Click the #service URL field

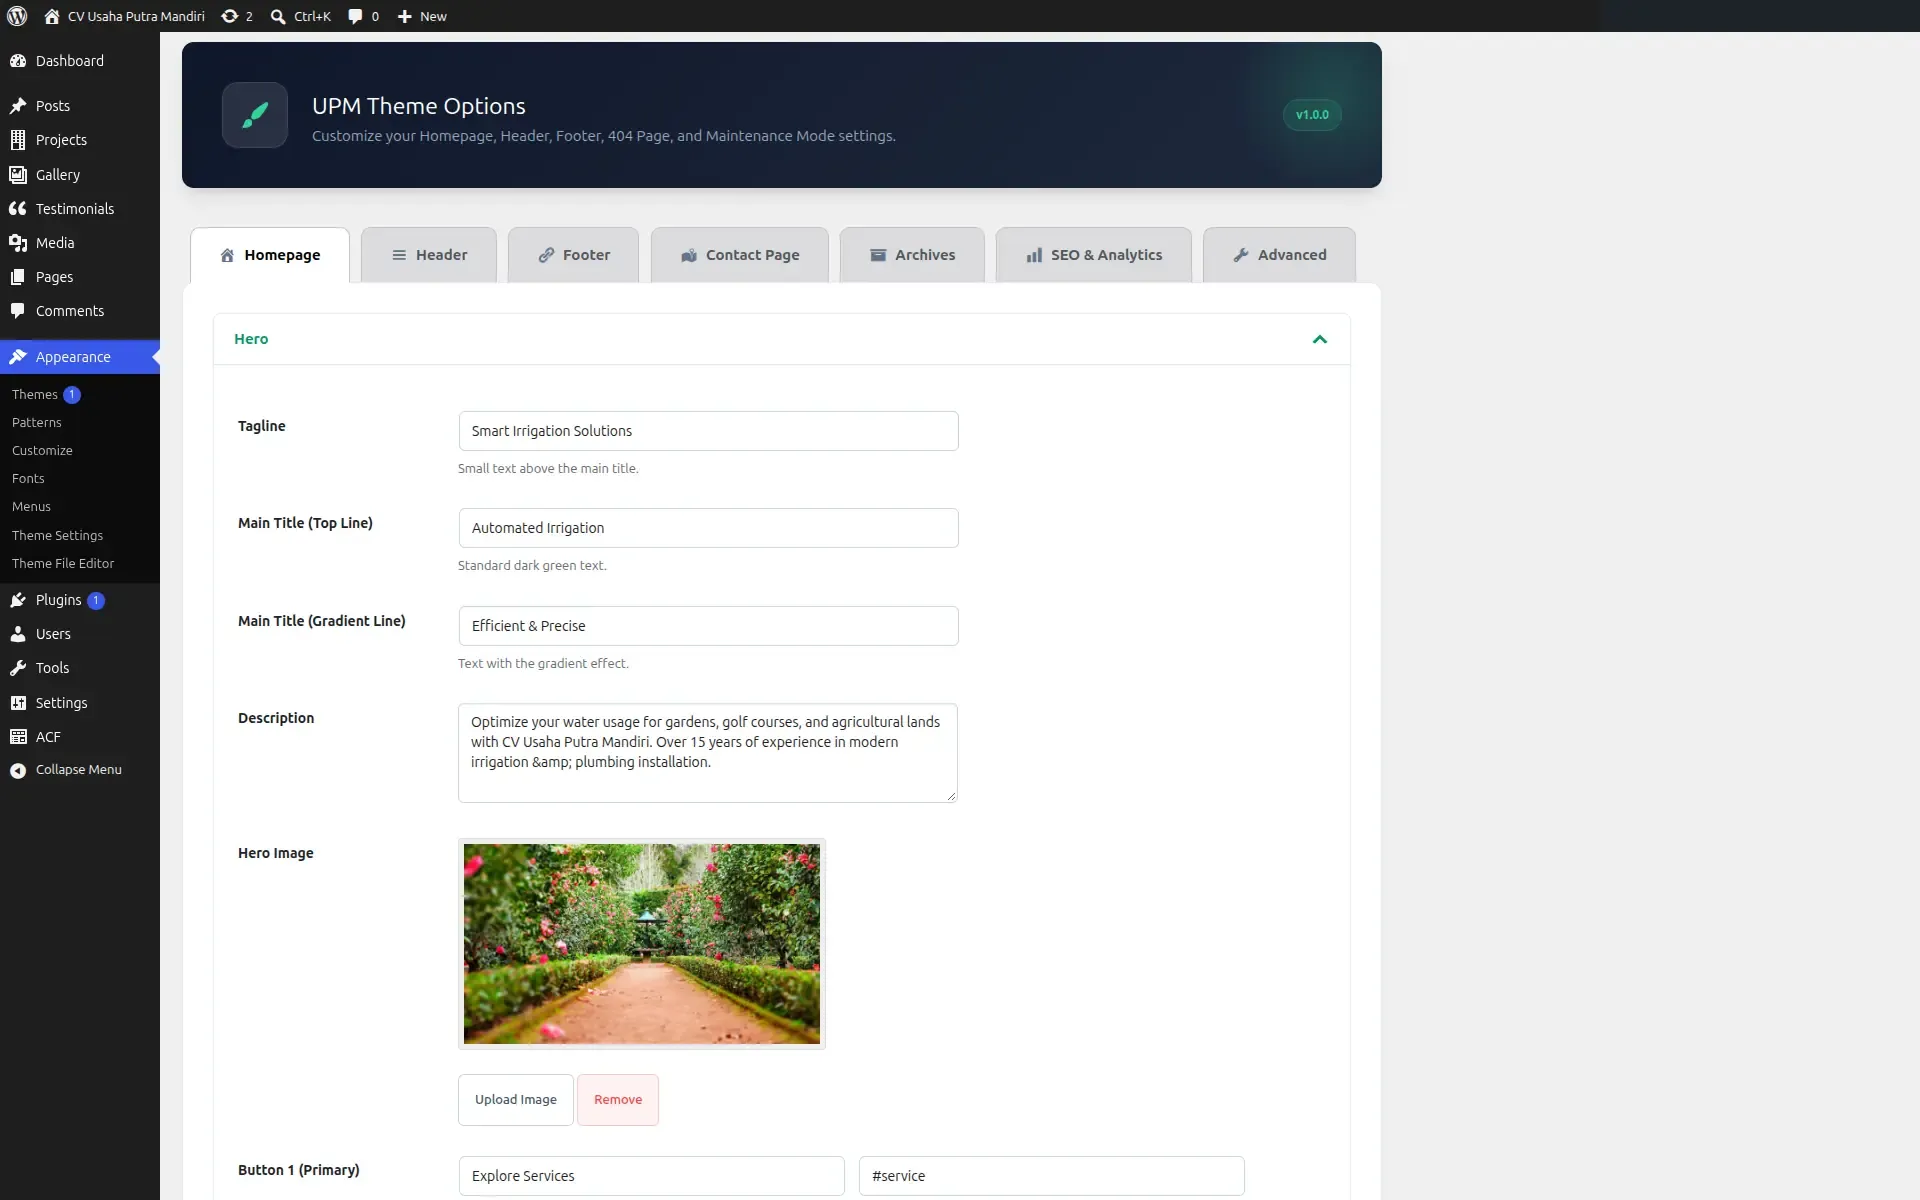(x=1052, y=1176)
